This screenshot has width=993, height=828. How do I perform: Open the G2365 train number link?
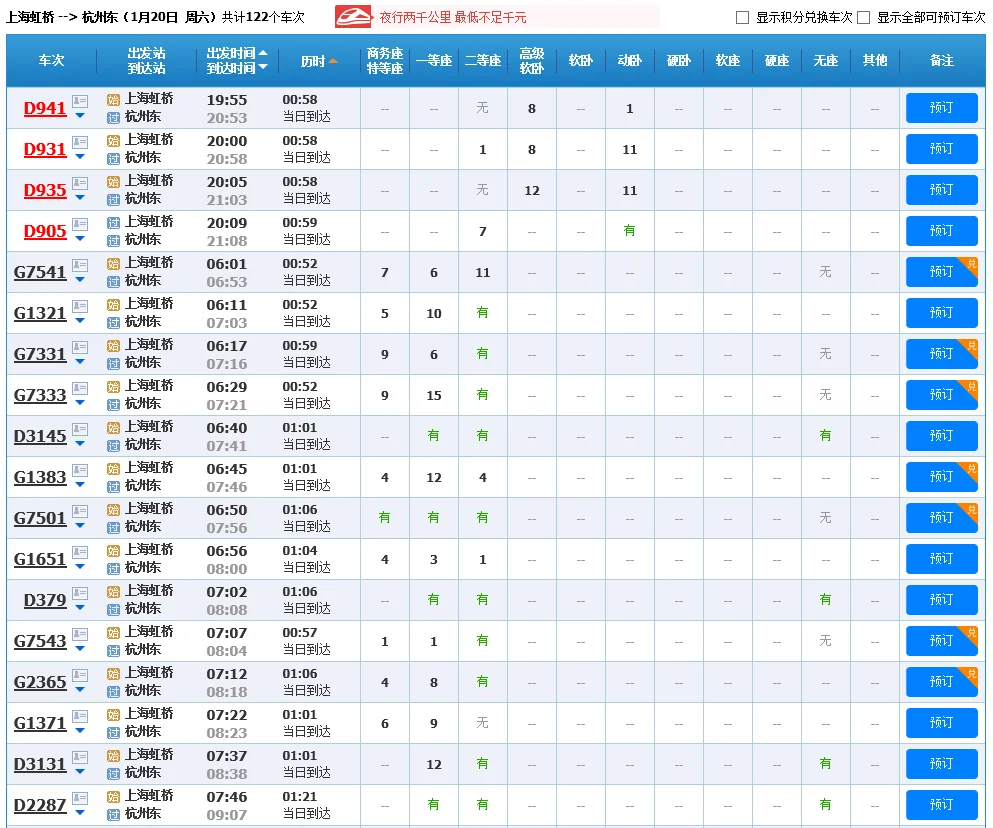coord(40,682)
